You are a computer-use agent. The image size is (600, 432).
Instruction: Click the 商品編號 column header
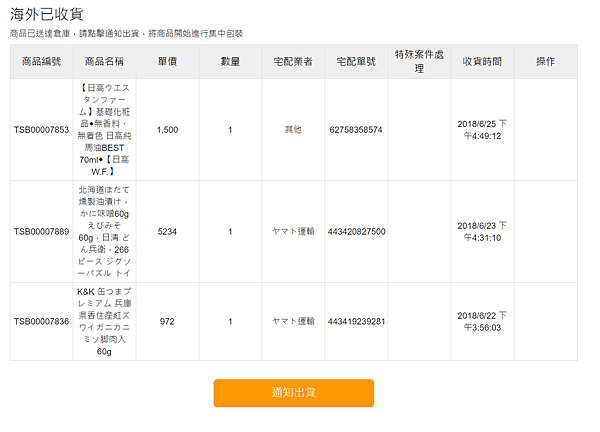(41, 62)
